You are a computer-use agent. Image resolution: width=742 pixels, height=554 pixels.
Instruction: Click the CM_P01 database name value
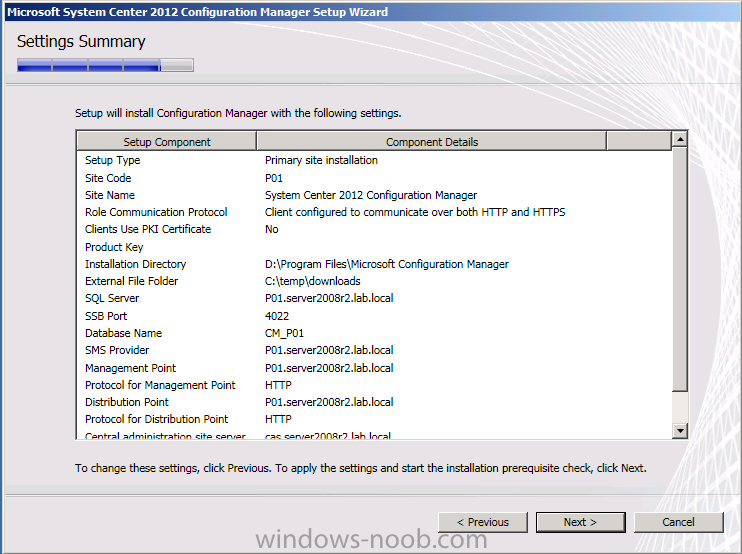(x=284, y=334)
